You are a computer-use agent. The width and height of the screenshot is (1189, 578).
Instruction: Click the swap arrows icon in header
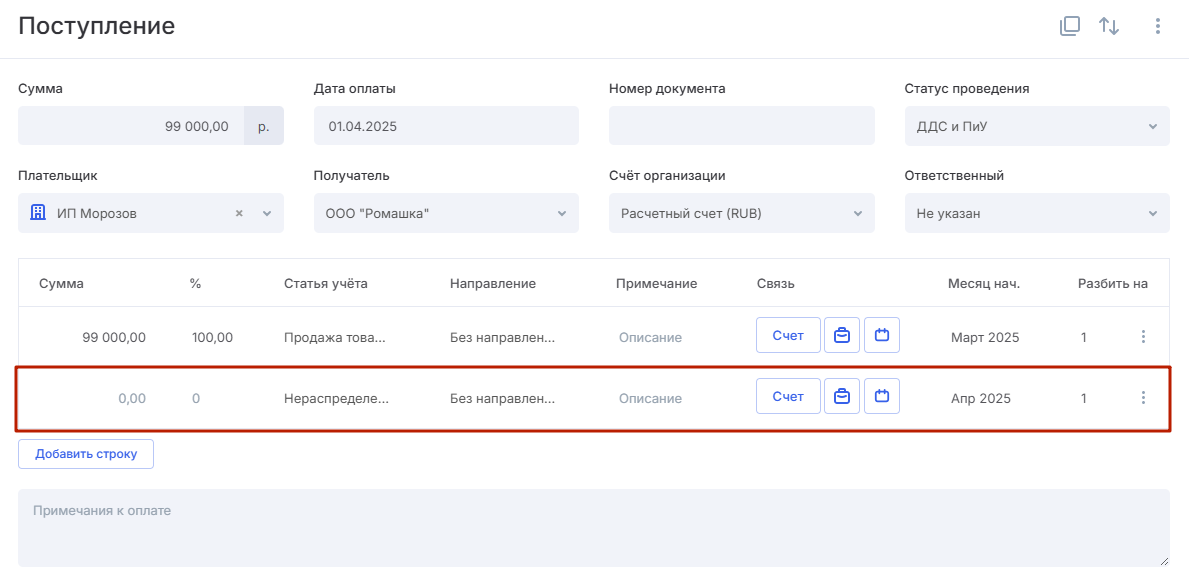coord(1109,26)
